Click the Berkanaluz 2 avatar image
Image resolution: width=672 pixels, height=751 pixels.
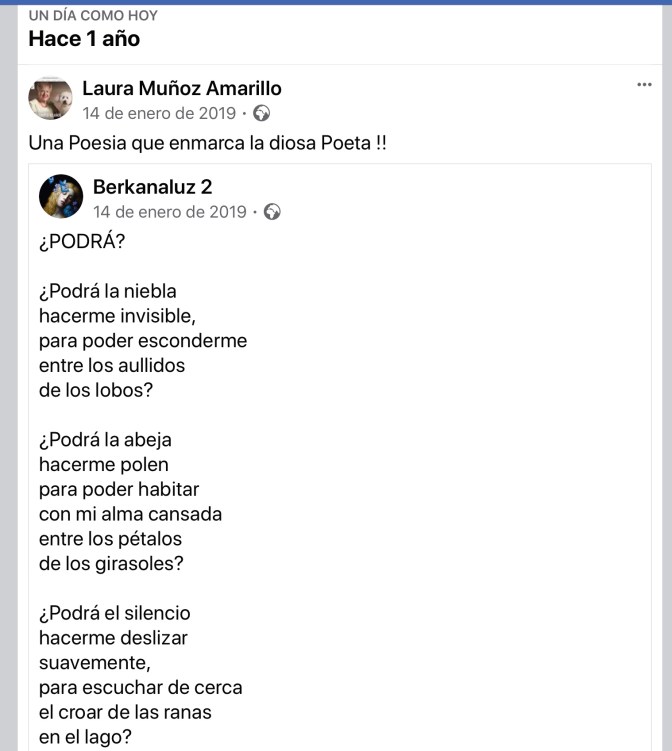point(61,196)
